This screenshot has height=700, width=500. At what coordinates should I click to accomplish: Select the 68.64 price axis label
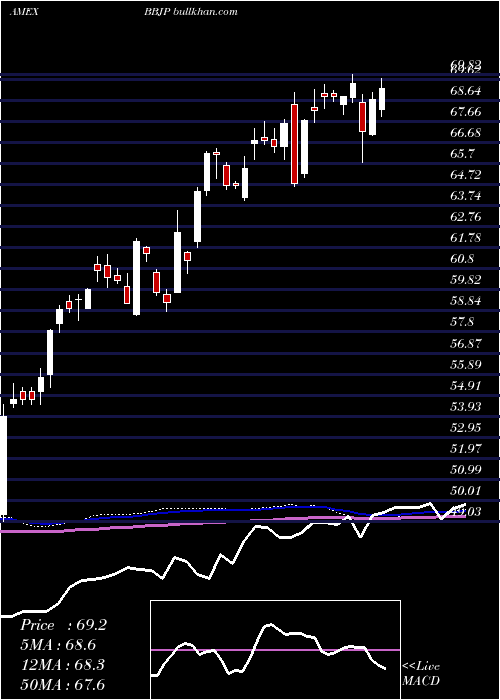[x=466, y=91]
